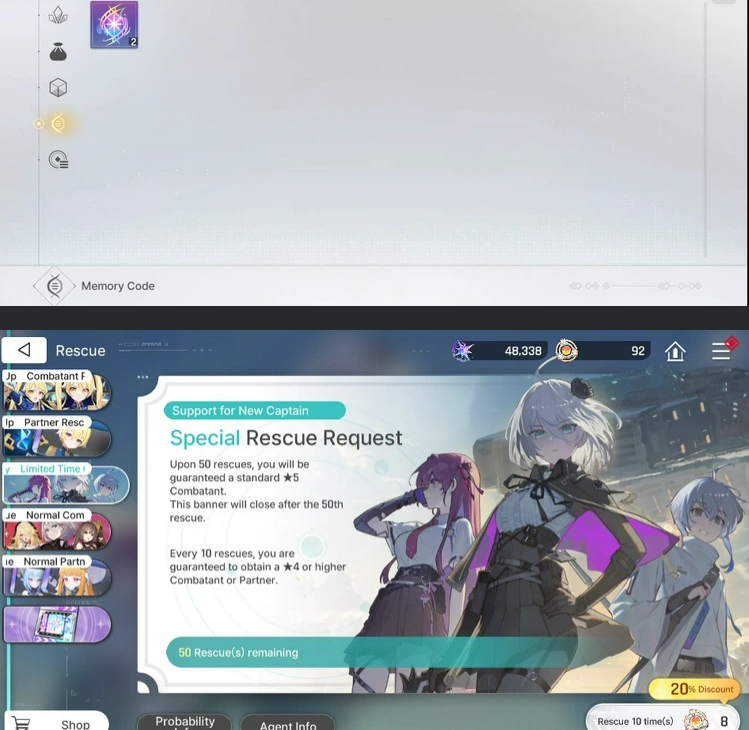The width and height of the screenshot is (749, 730).
Task: Select the Partner Rescue banner tab
Action: coord(57,437)
